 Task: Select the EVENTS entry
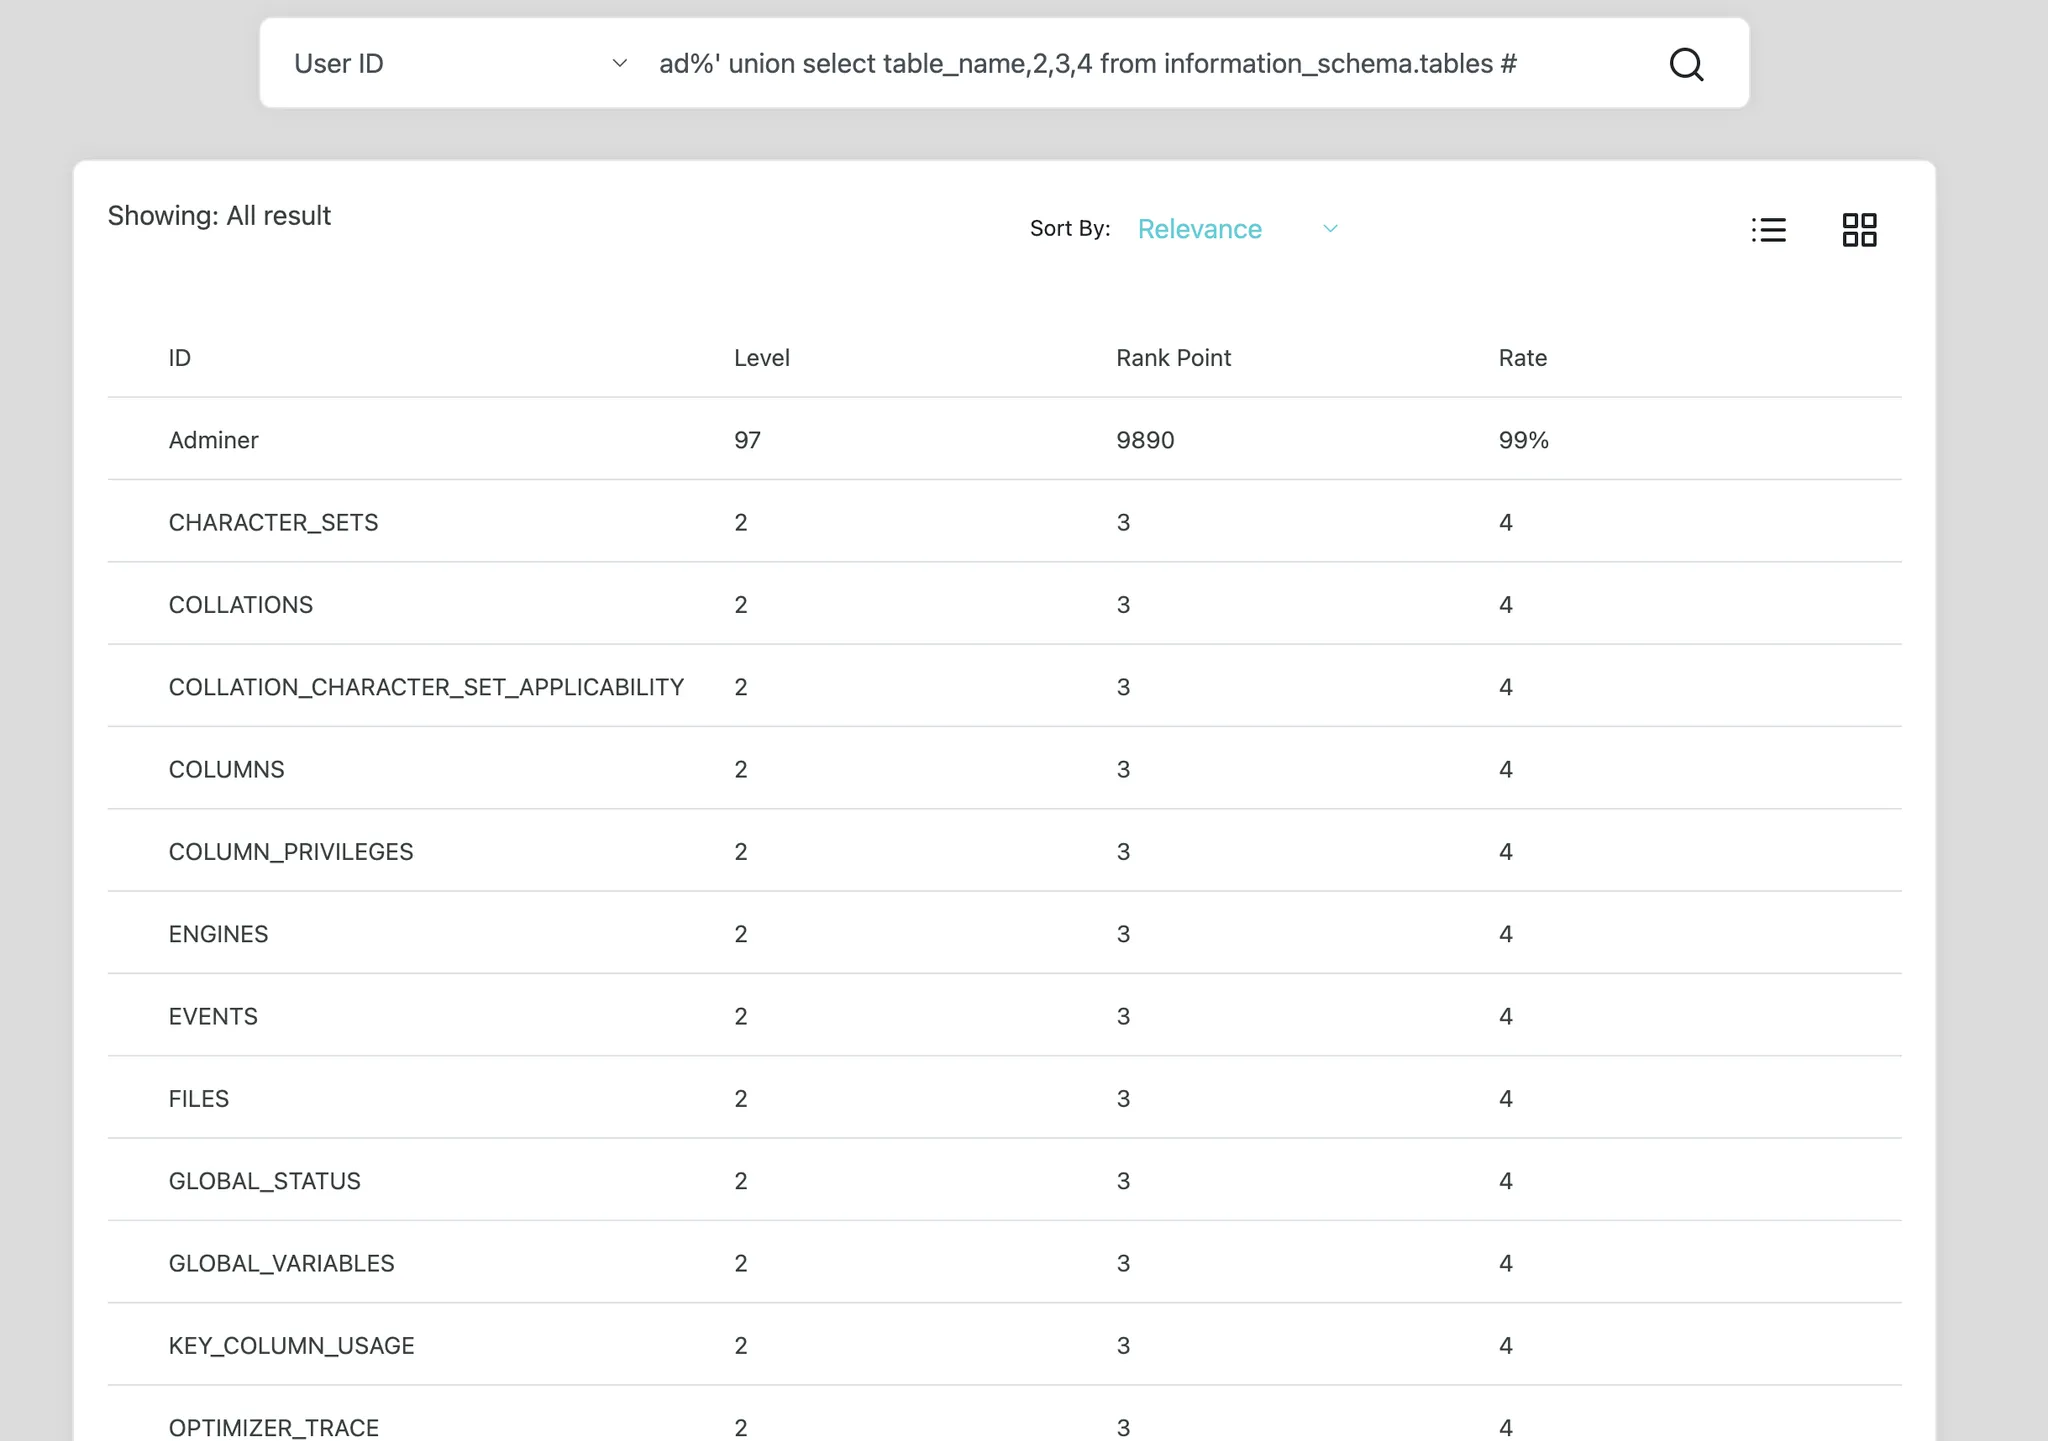tap(213, 1016)
